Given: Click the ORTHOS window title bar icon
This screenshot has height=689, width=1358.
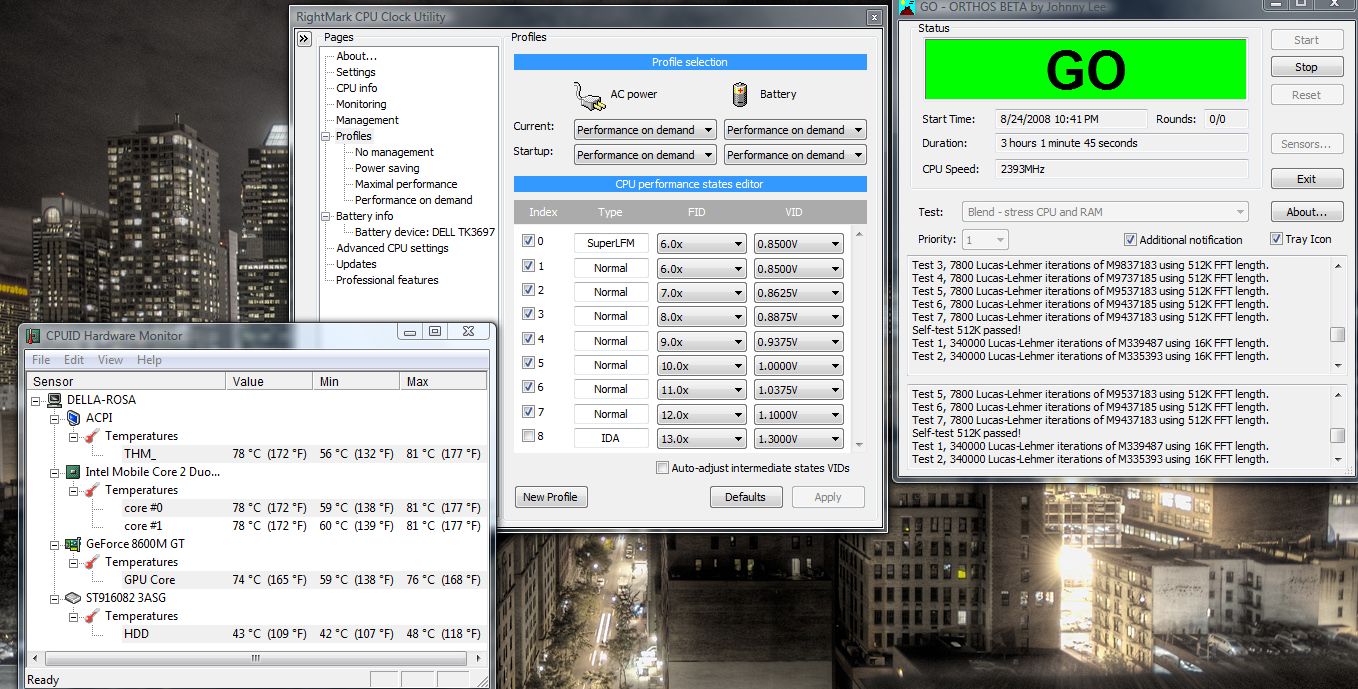Looking at the screenshot, I should point(906,6).
